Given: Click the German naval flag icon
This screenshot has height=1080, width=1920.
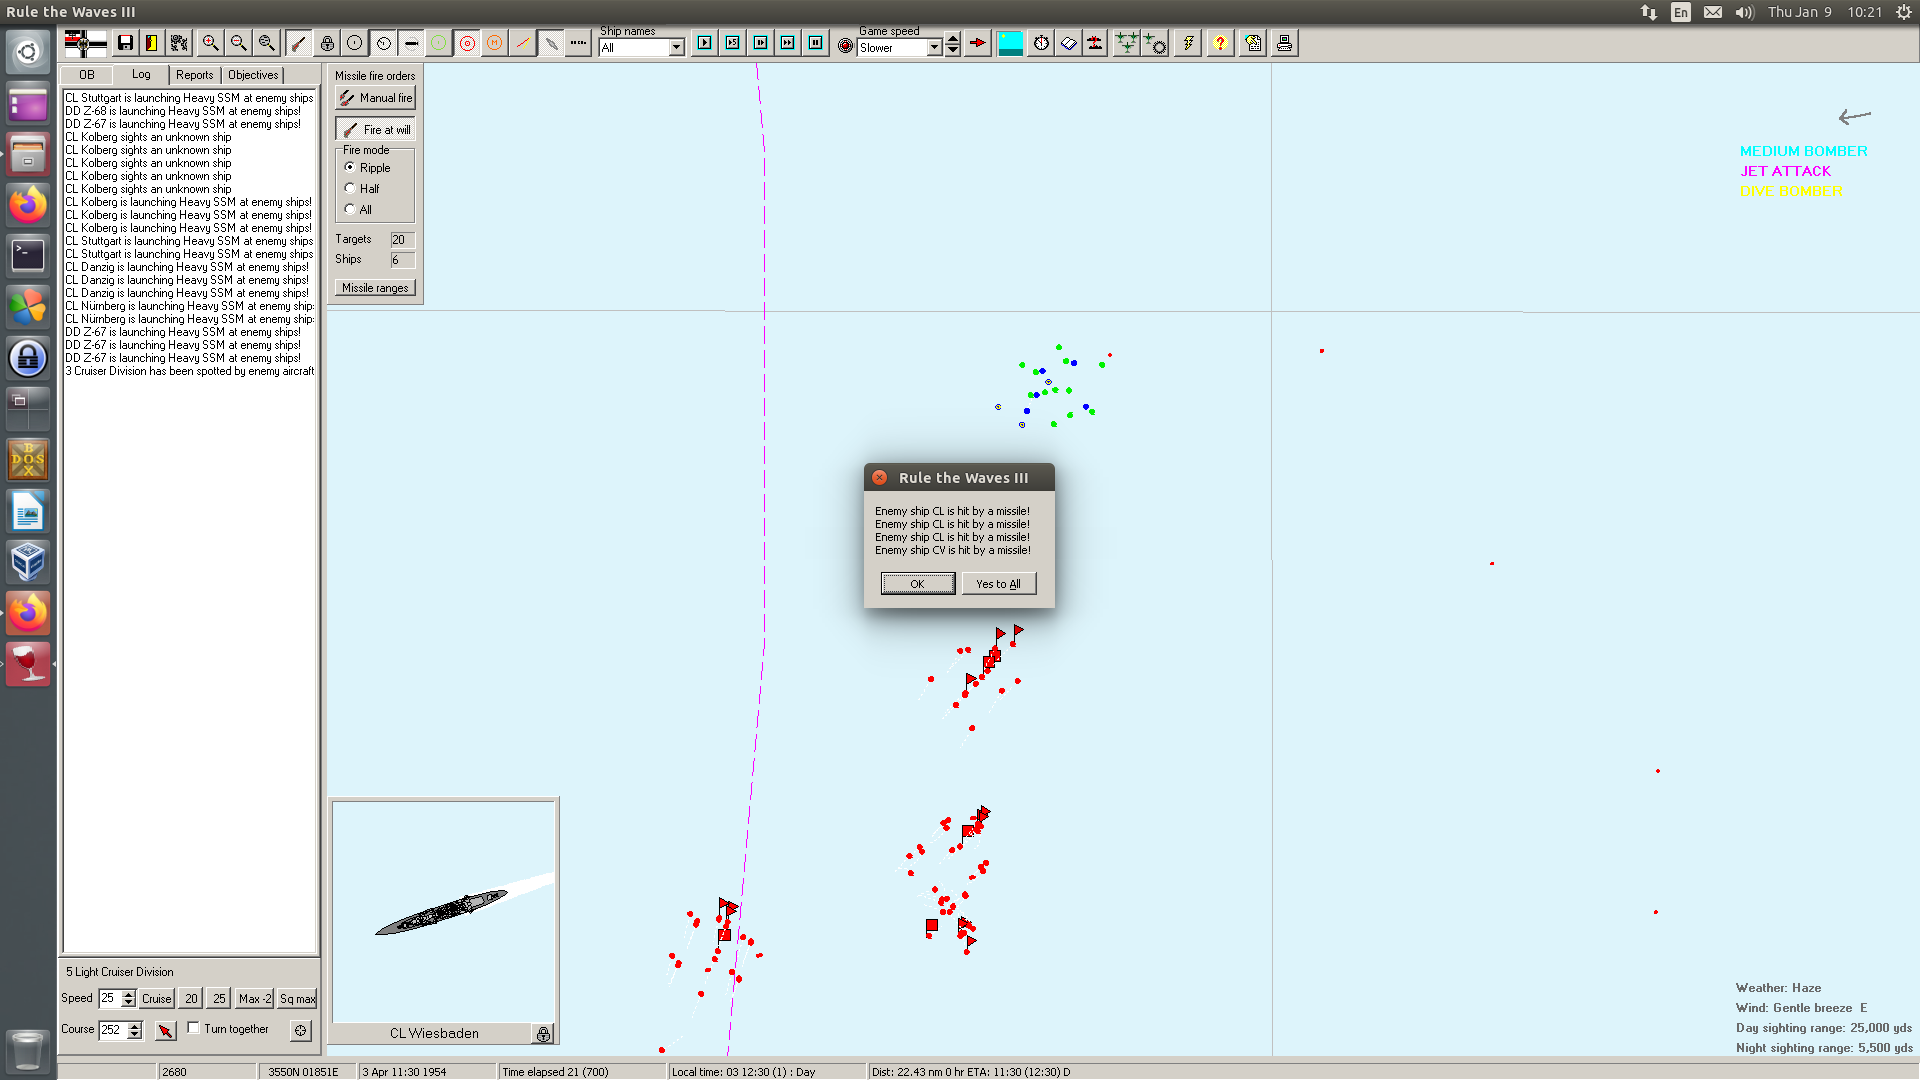Looking at the screenshot, I should coord(85,43).
